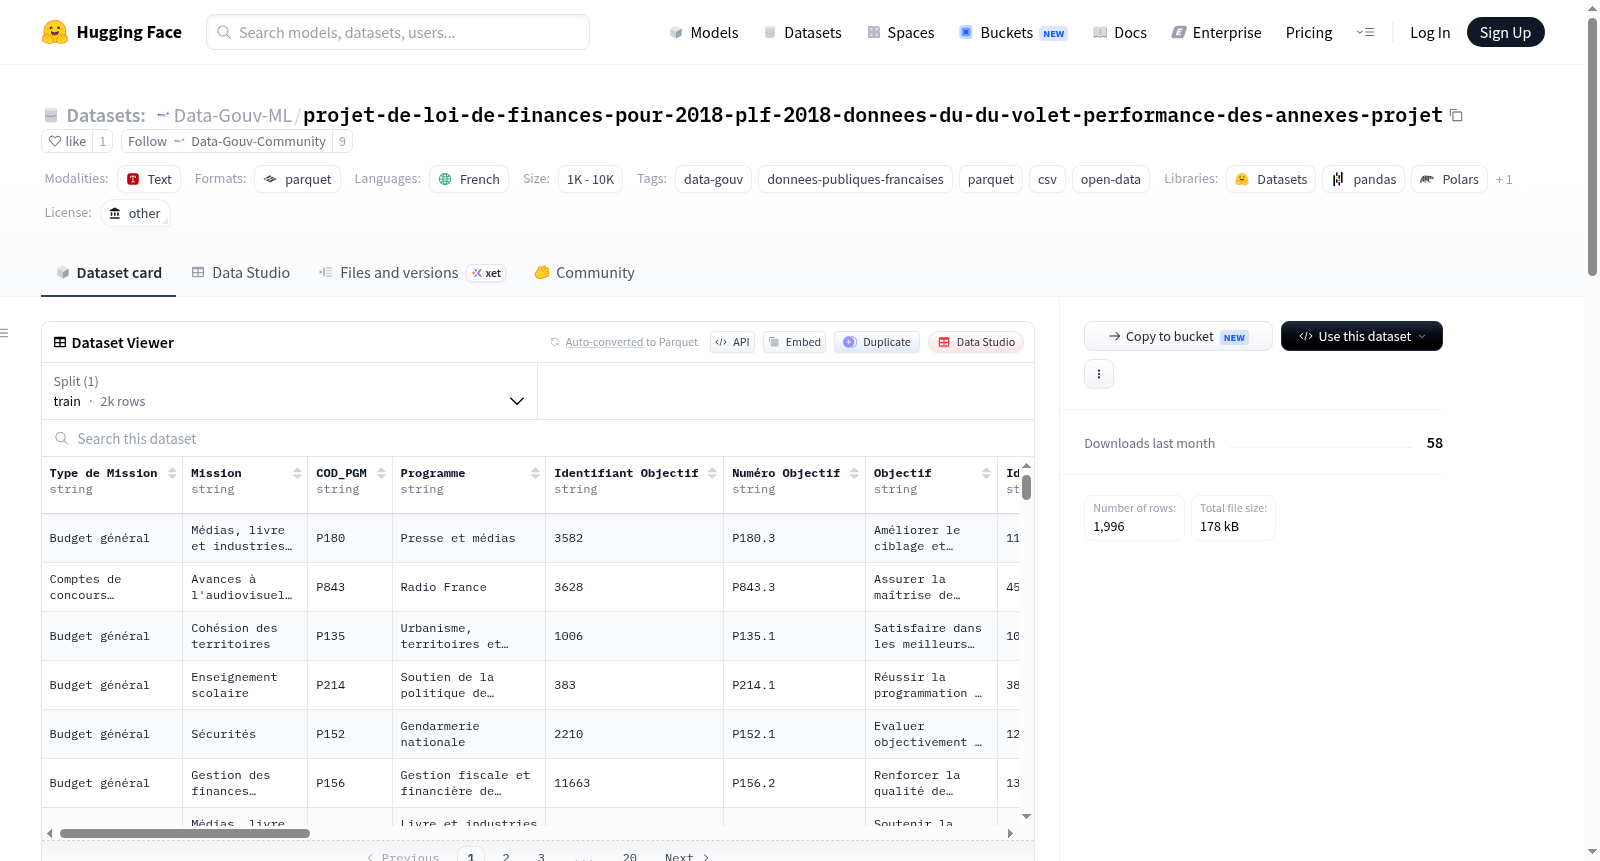1600x861 pixels.
Task: Select the parquet format tag
Action: point(298,179)
